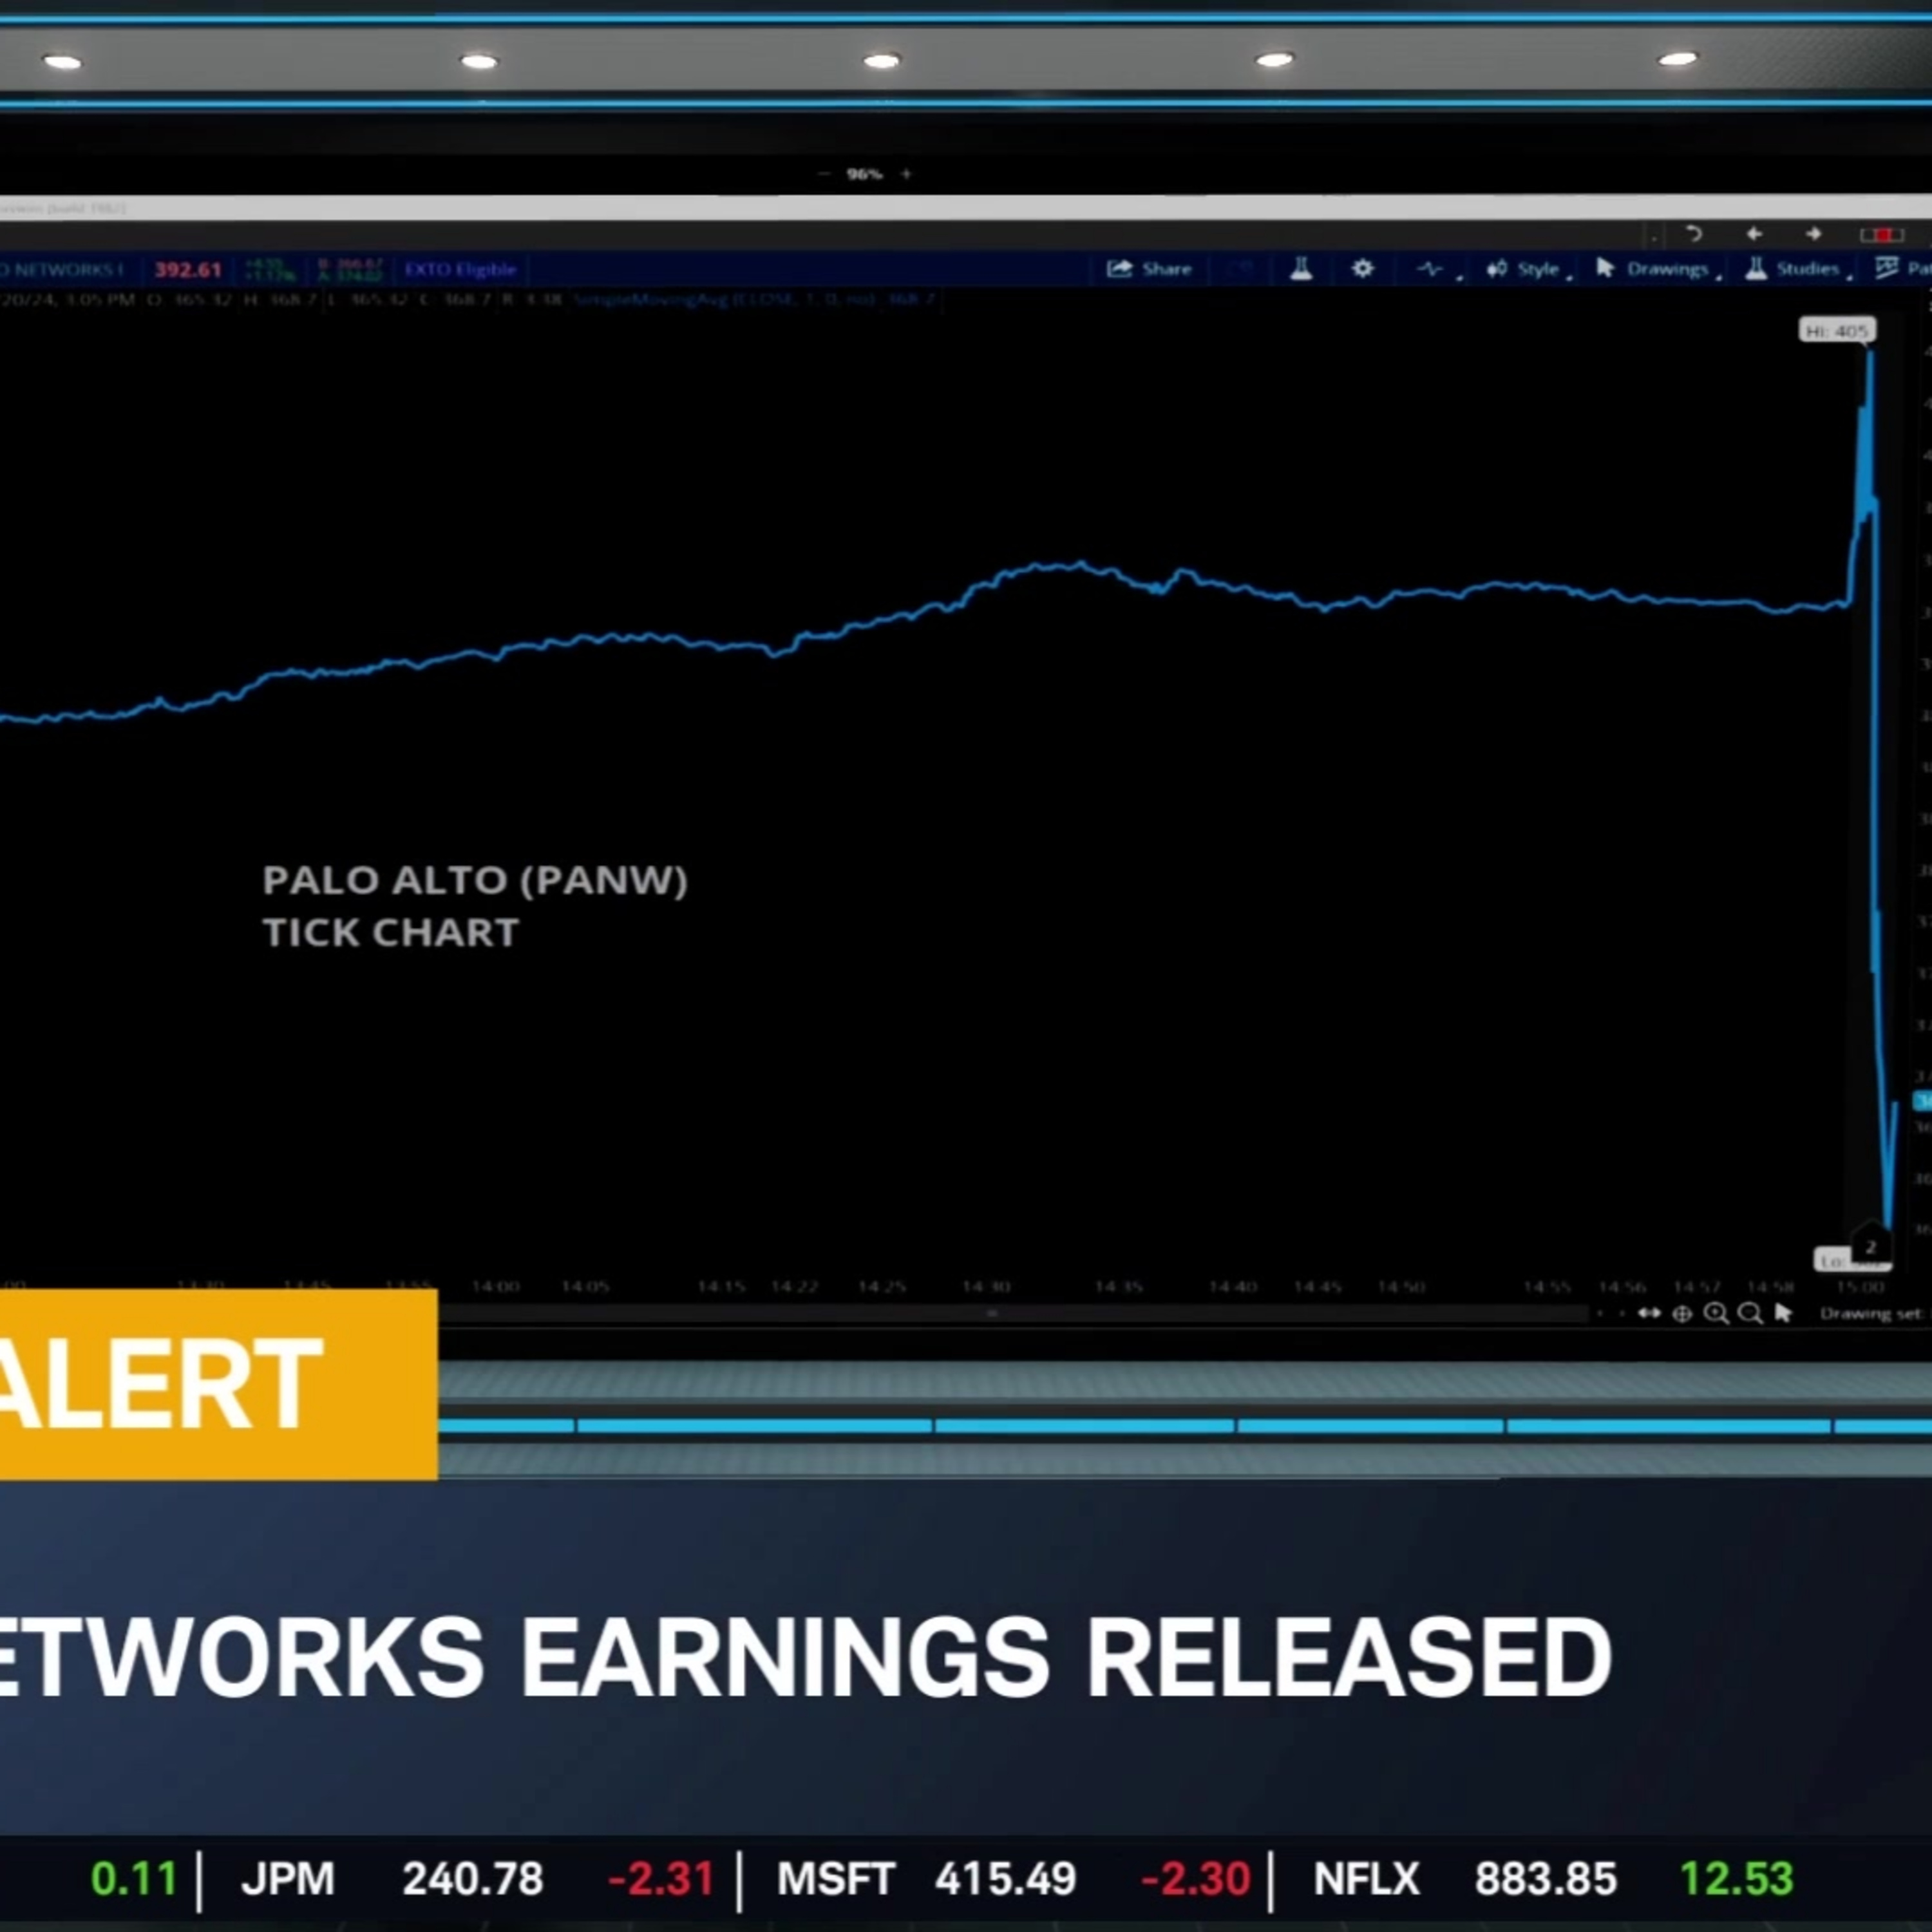Click the 14:35 time axis label

point(1118,1286)
